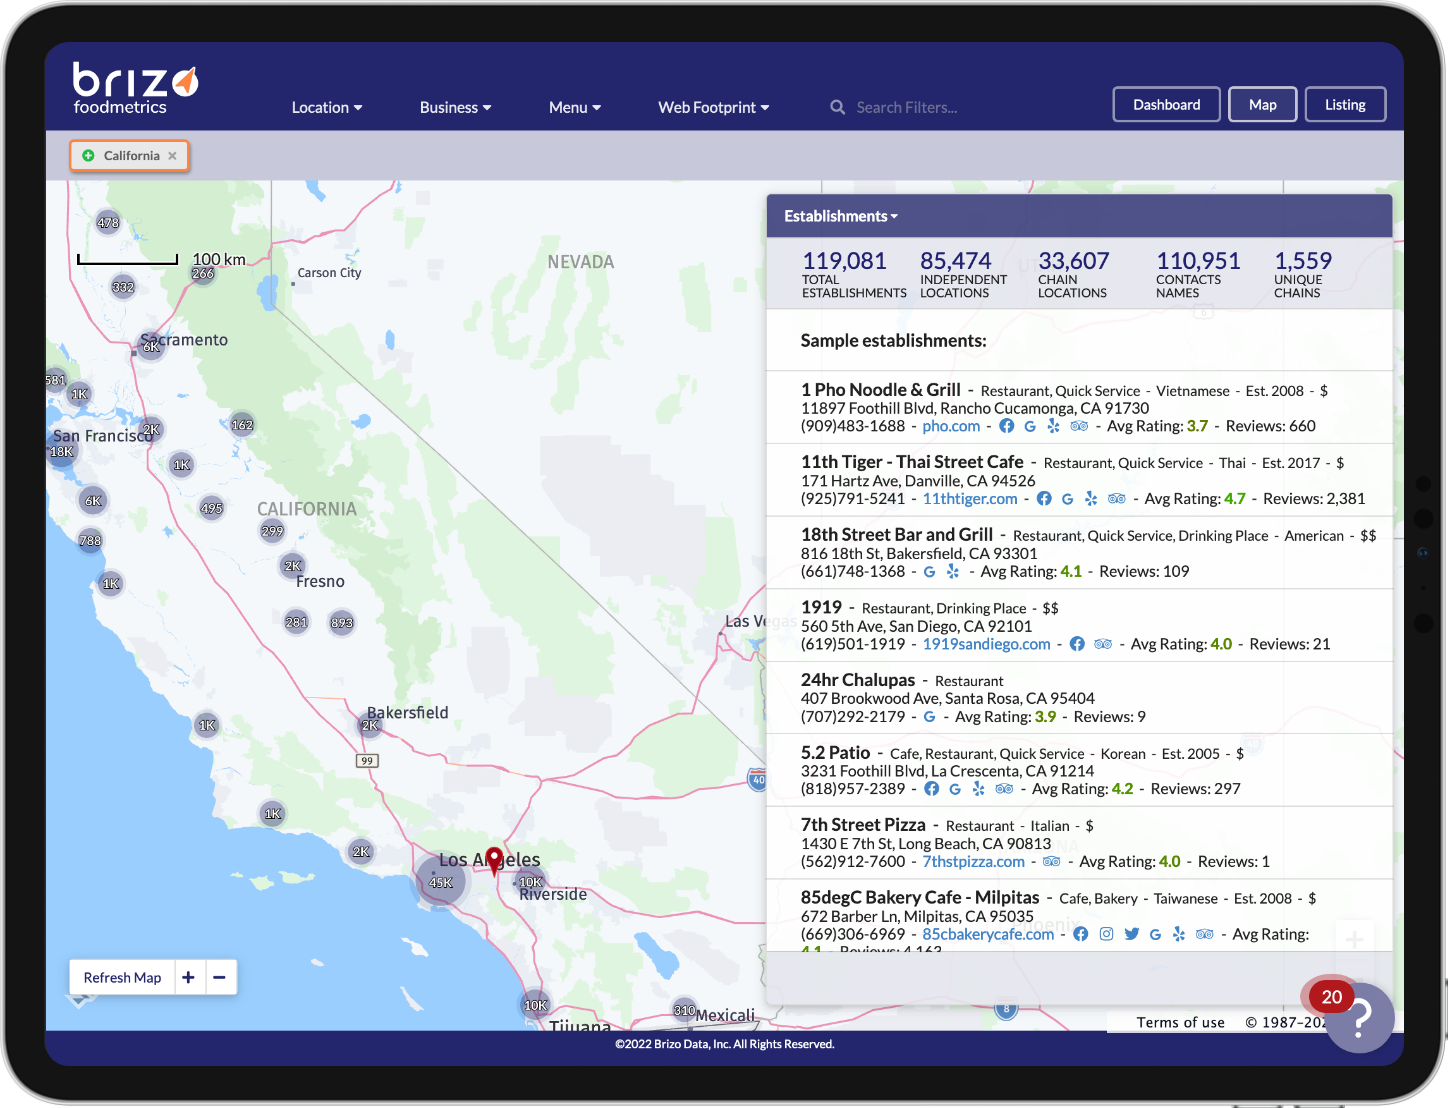The width and height of the screenshot is (1448, 1108).
Task: Open the Dashboard view
Action: [1166, 104]
